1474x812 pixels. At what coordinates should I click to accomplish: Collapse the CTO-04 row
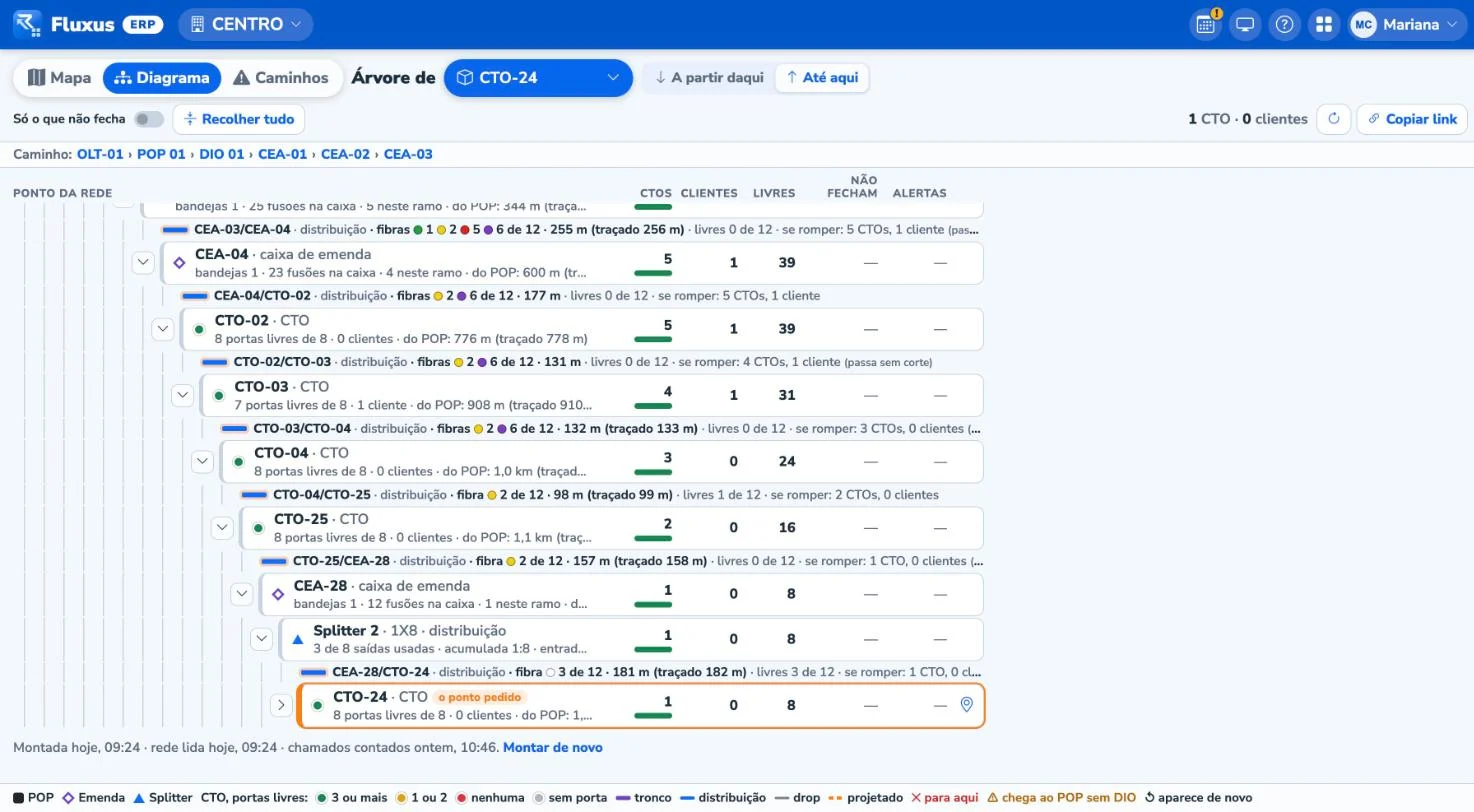point(202,461)
